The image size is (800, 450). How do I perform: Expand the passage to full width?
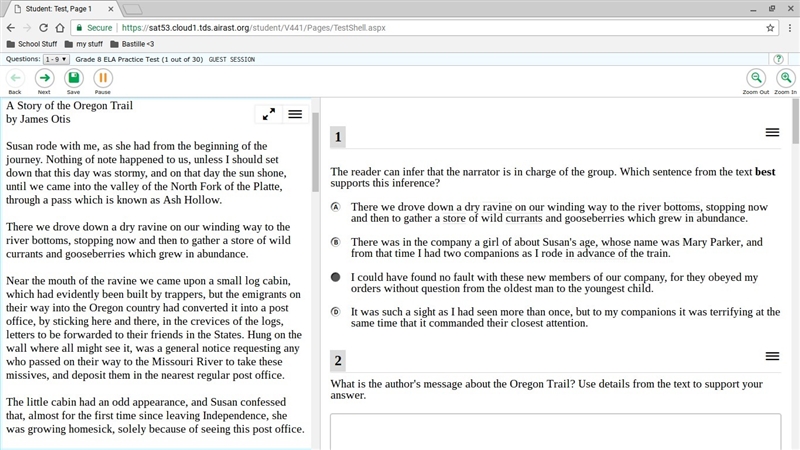[269, 114]
